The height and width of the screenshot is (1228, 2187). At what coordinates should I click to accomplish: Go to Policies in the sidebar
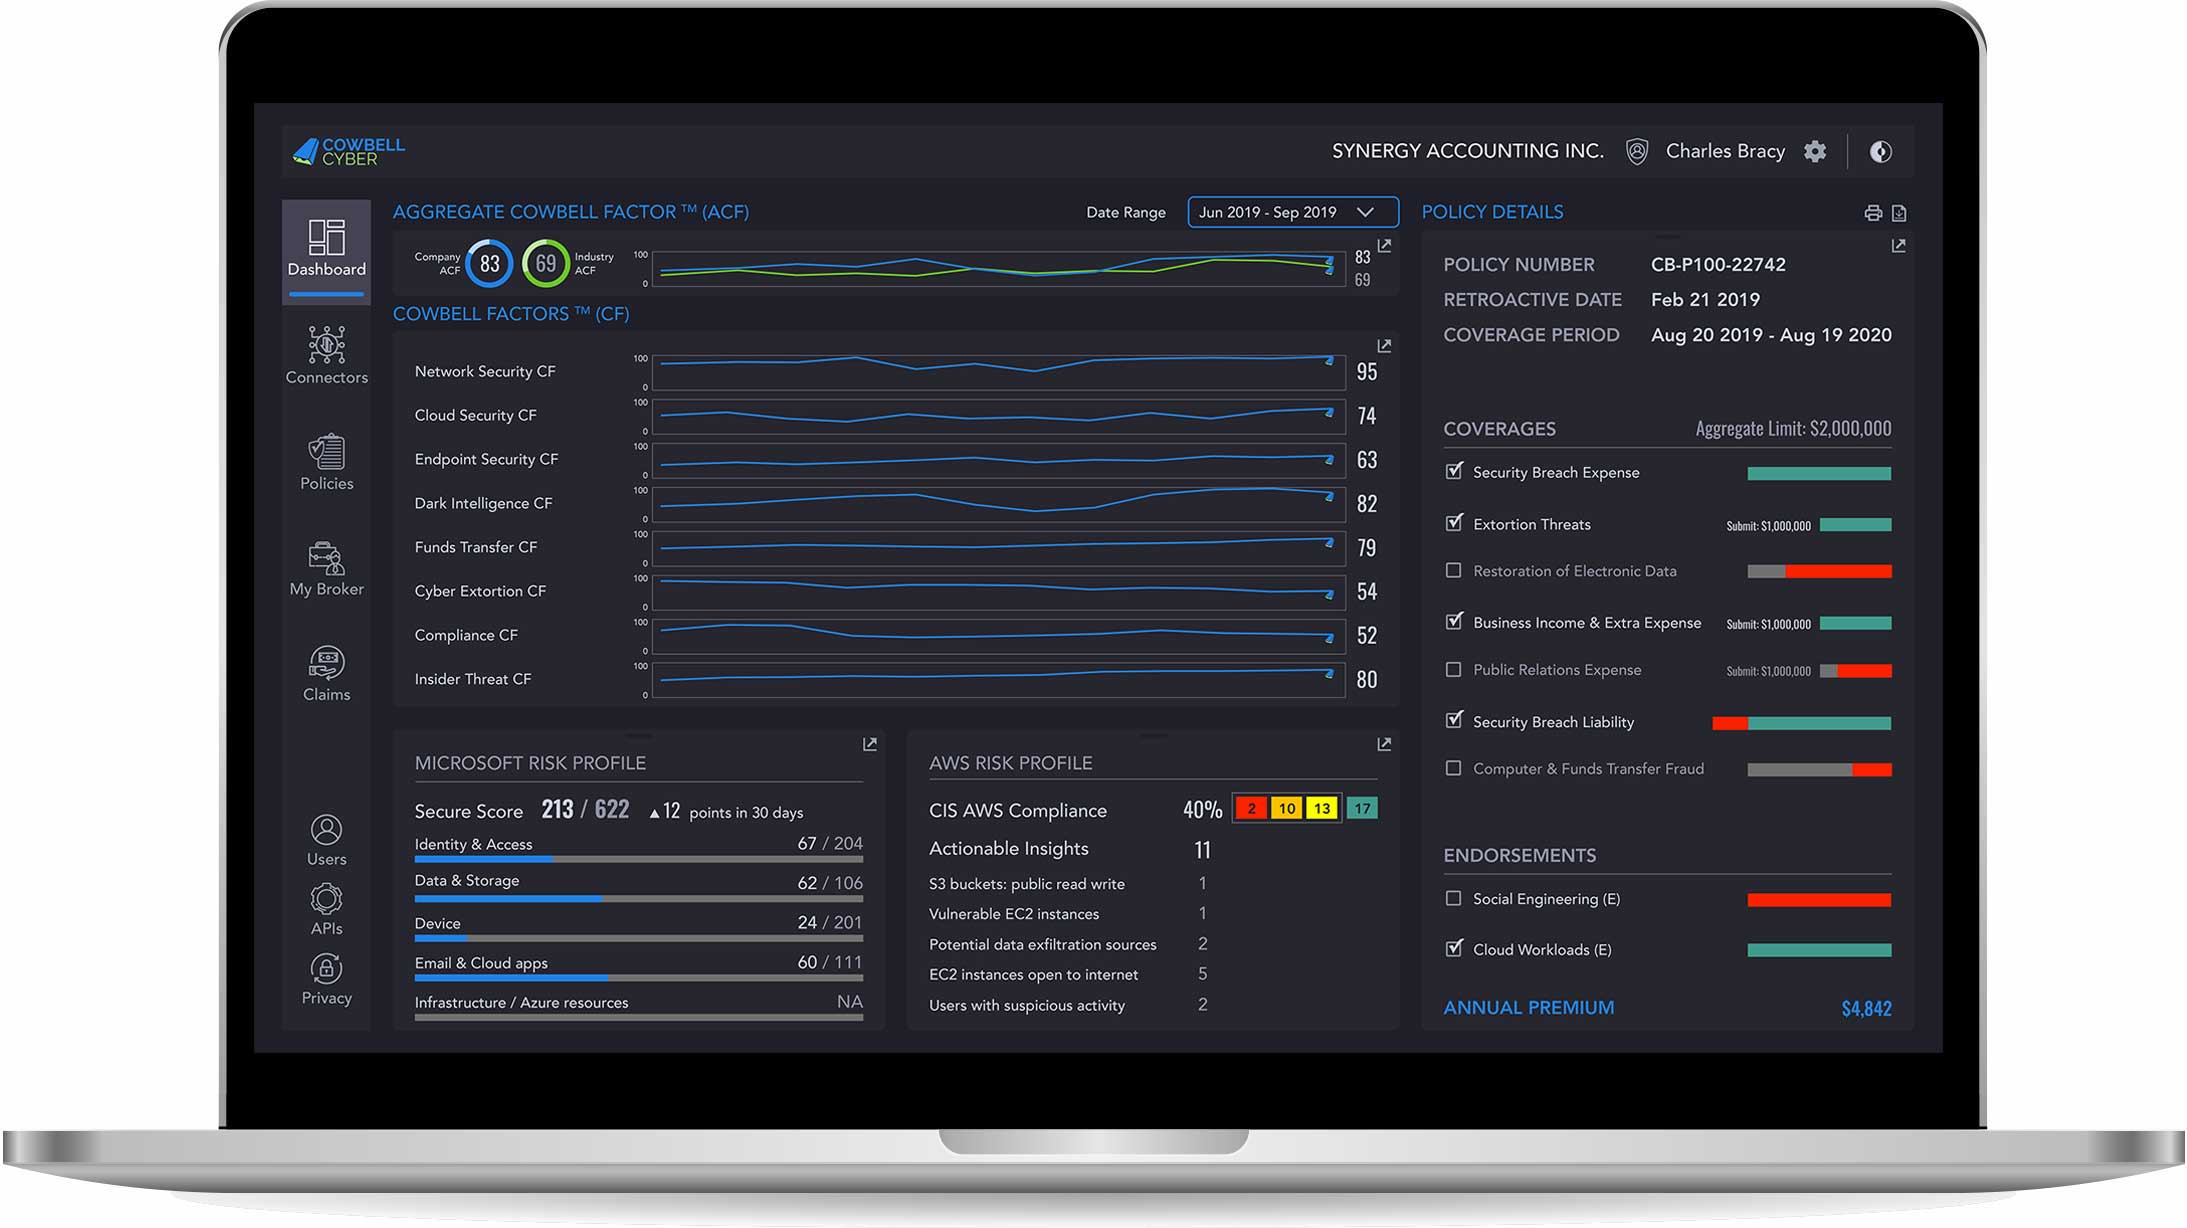[x=326, y=462]
